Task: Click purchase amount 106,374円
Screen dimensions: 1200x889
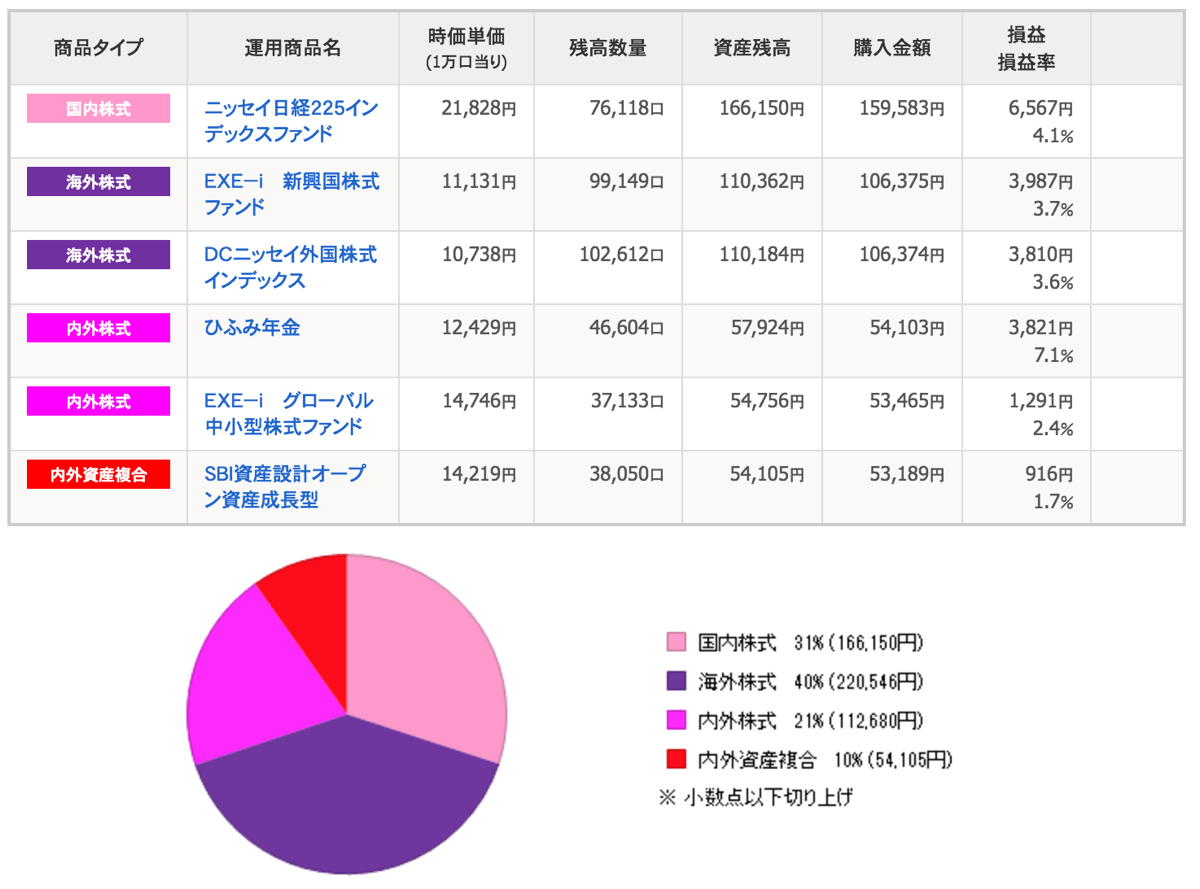Action: coord(902,255)
